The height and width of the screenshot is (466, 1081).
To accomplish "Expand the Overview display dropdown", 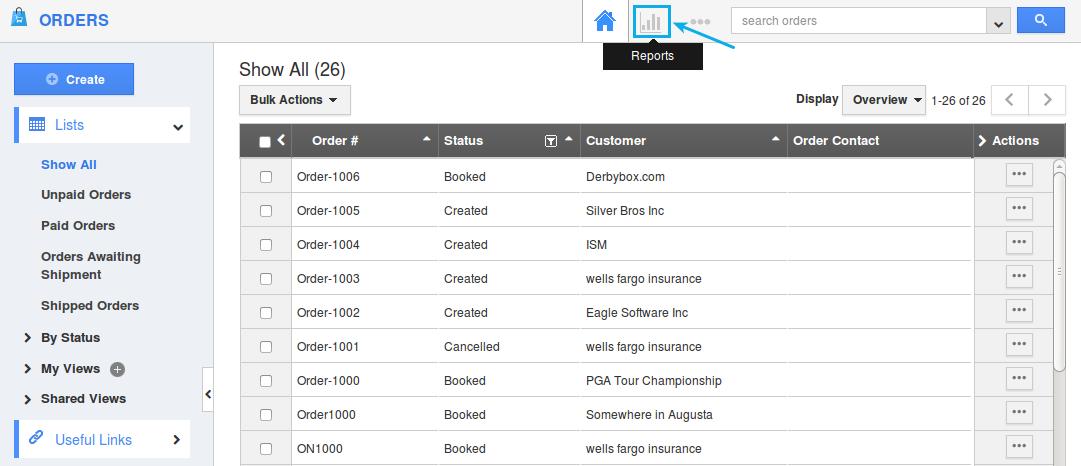I will (x=884, y=100).
